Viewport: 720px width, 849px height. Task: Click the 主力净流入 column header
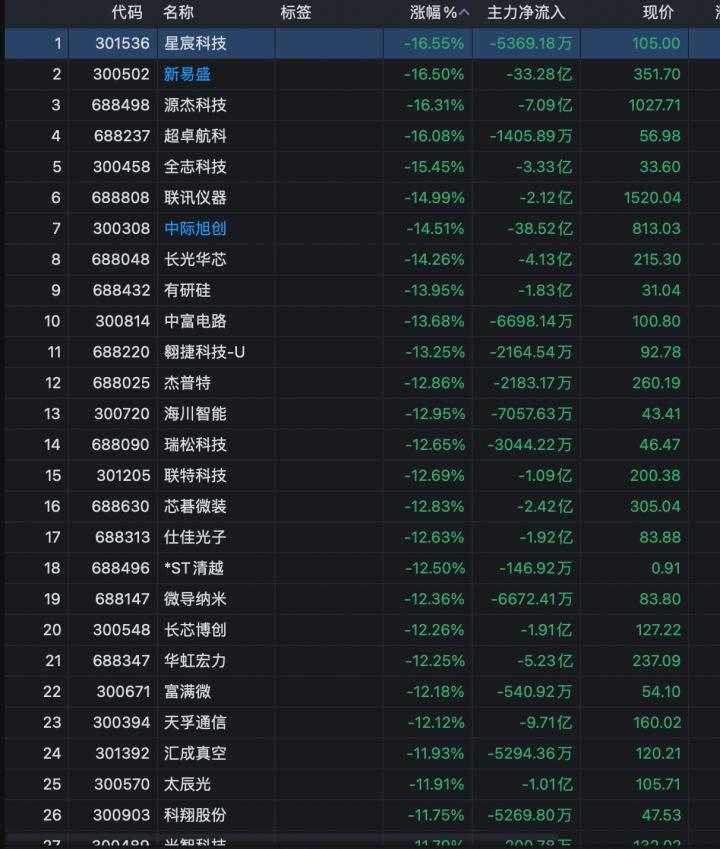[x=526, y=12]
